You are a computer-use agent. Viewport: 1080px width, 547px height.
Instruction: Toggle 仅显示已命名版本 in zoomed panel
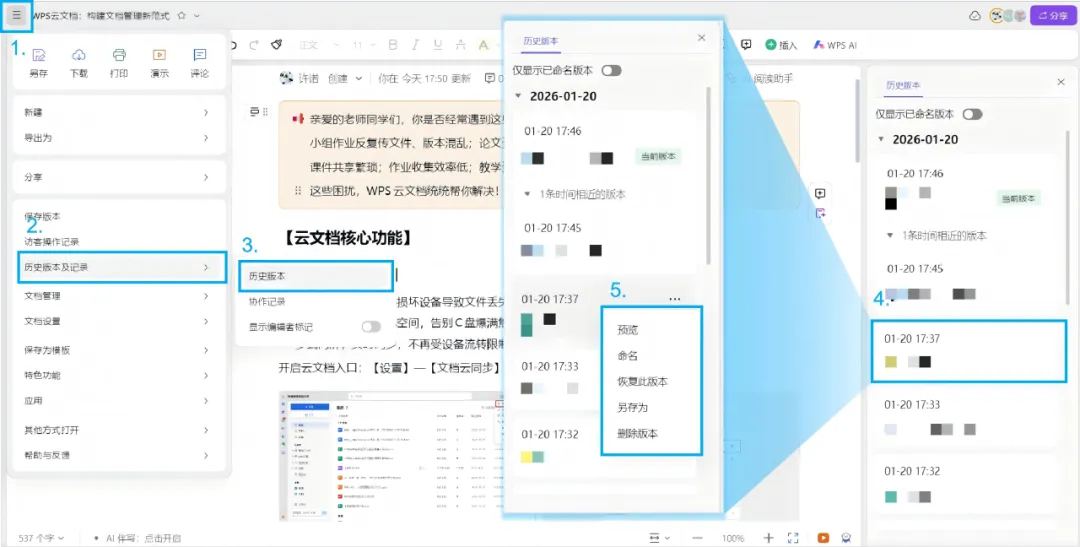click(x=612, y=70)
